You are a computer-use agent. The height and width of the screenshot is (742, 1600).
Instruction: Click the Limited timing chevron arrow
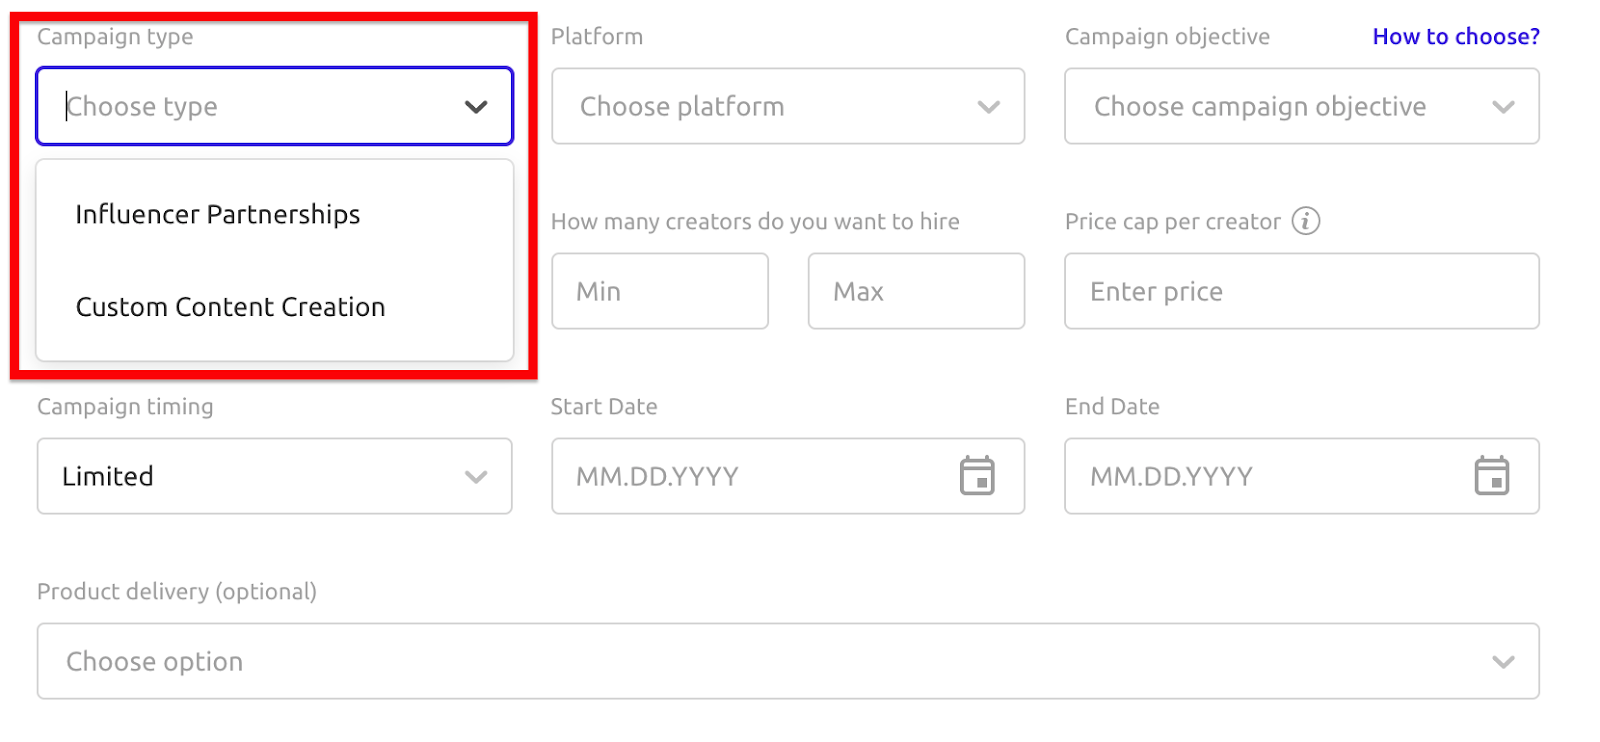(476, 477)
